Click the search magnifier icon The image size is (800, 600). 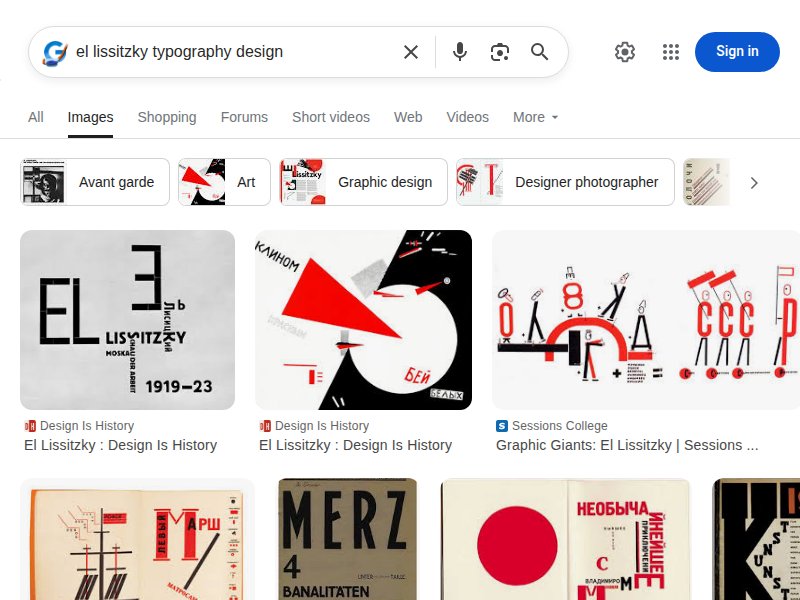pos(540,52)
